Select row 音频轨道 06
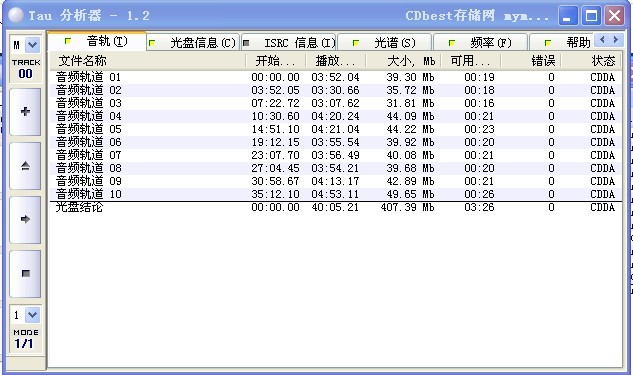Viewport: 633px width, 375px height. [335, 142]
